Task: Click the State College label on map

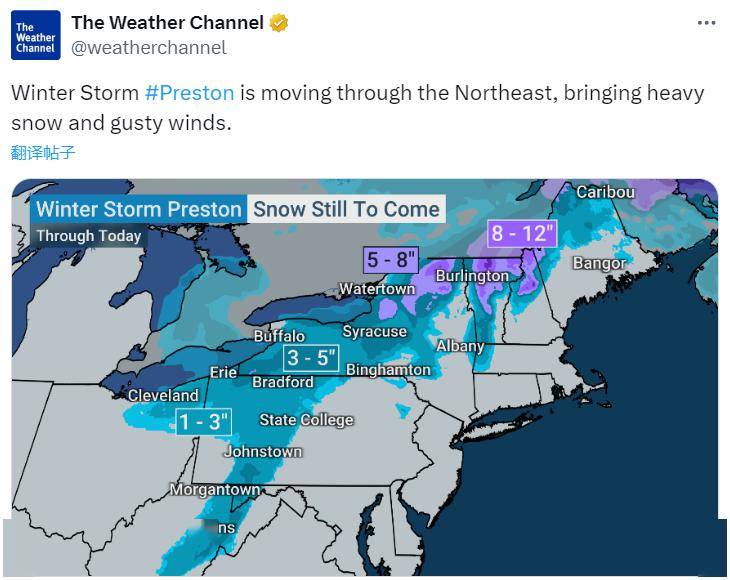Action: coord(306,420)
